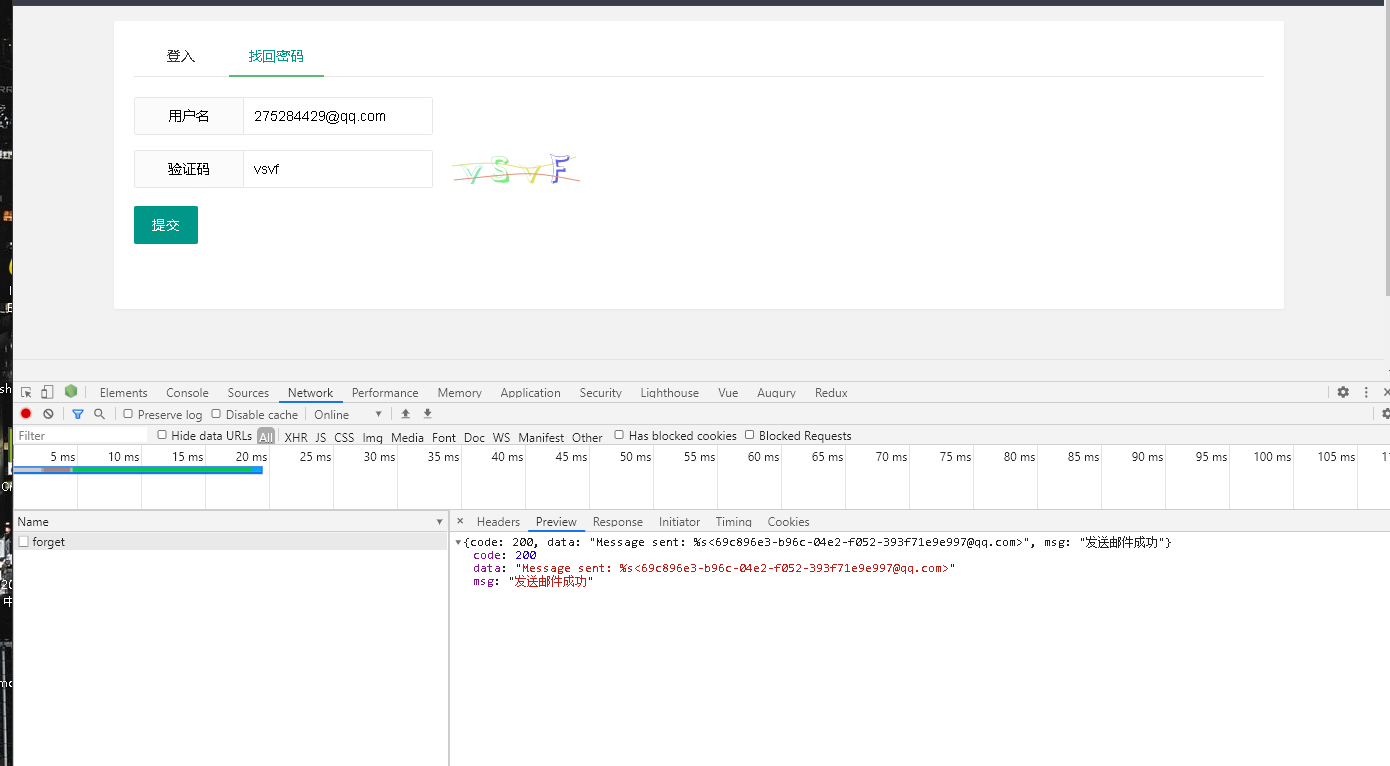Screen dimensions: 1390x766
Task: Close the request details pane
Action: click(460, 521)
